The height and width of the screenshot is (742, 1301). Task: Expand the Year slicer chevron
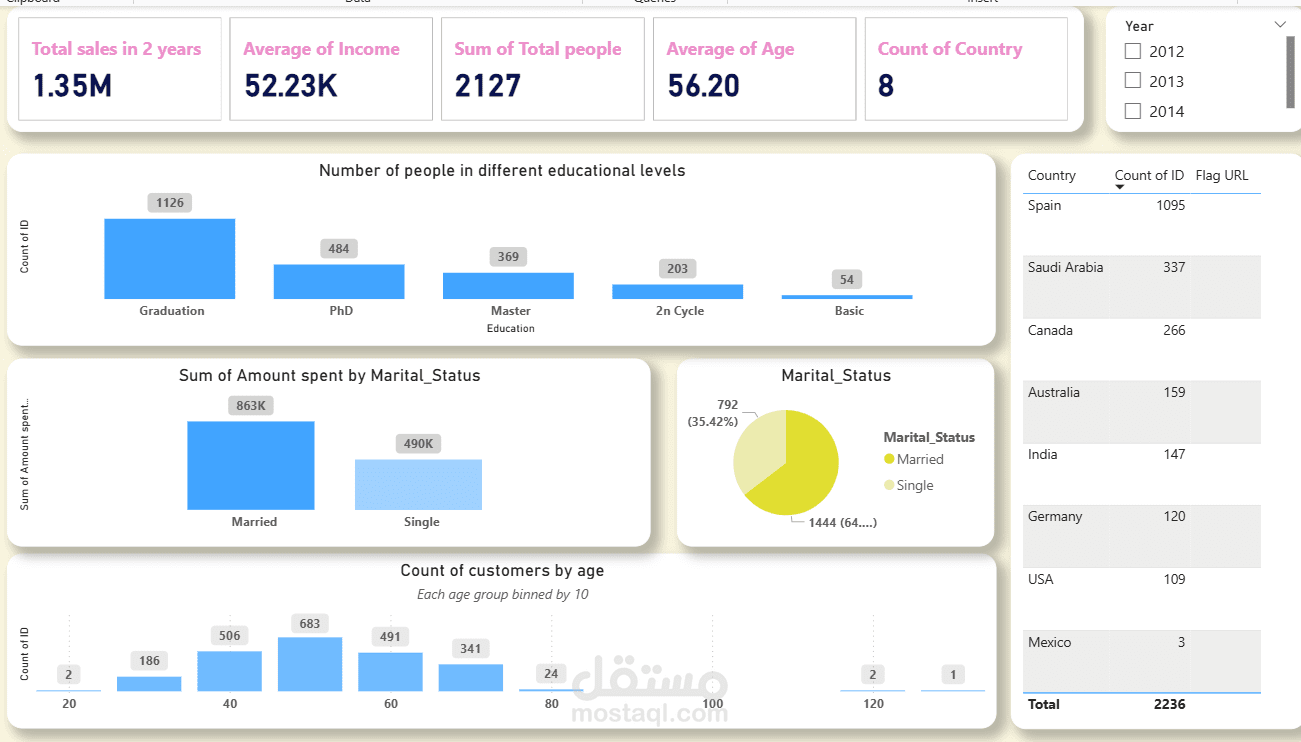[1280, 24]
